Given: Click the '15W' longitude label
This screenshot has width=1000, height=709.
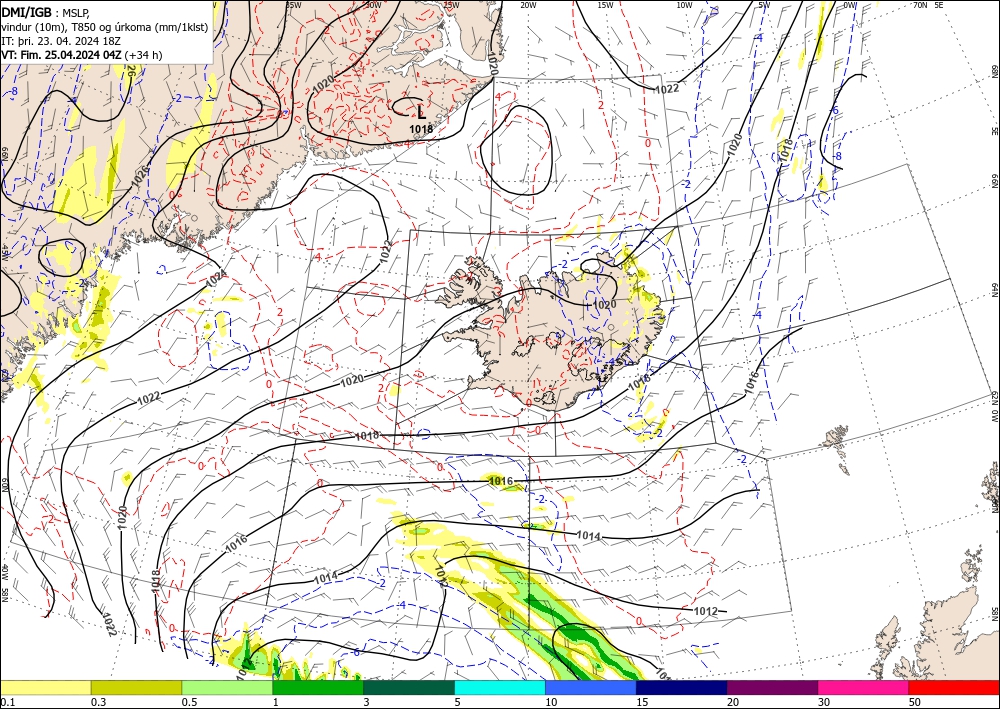Looking at the screenshot, I should (x=606, y=5).
